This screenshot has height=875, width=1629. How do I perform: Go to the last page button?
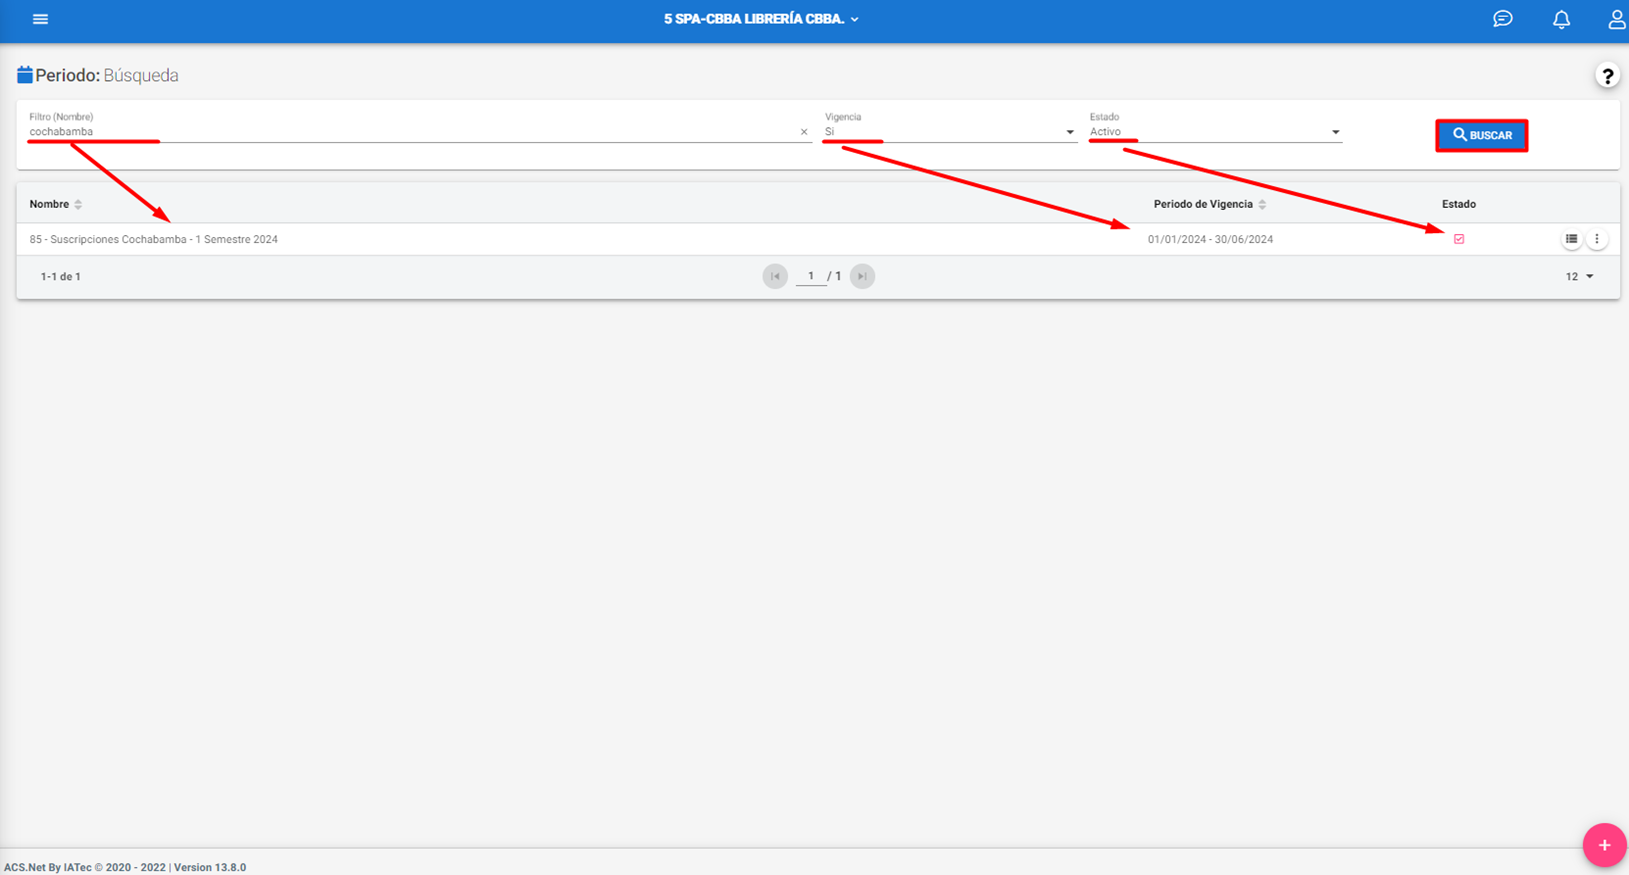(862, 276)
